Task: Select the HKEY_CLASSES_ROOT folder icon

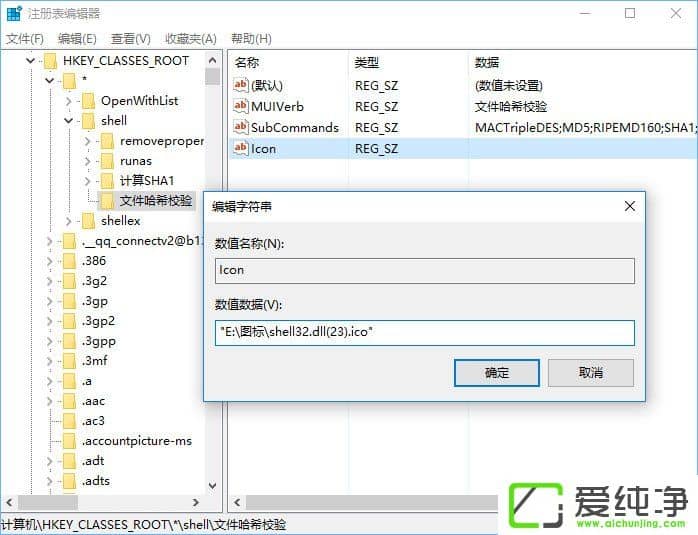Action: (x=50, y=61)
